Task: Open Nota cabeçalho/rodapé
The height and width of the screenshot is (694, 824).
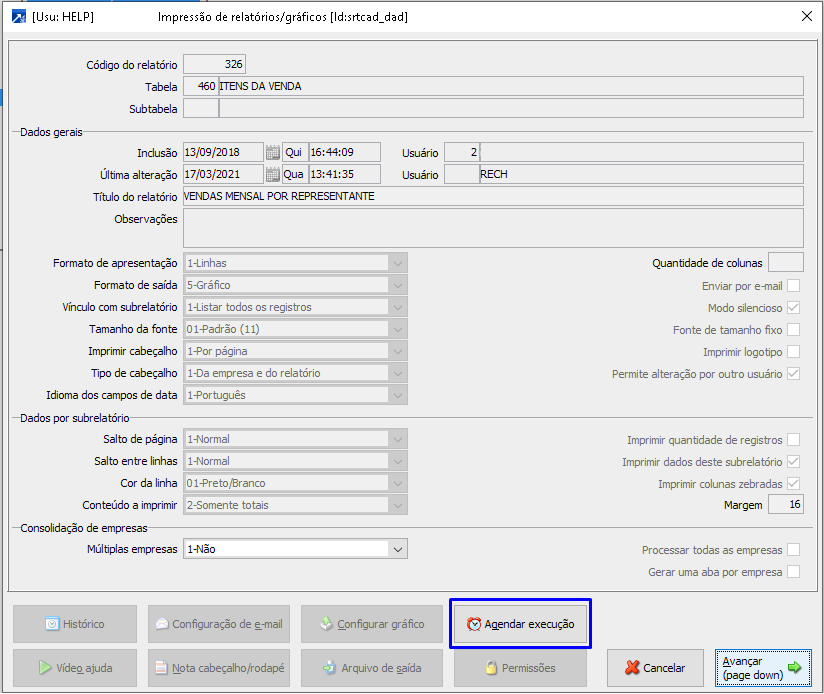Action: pos(219,668)
